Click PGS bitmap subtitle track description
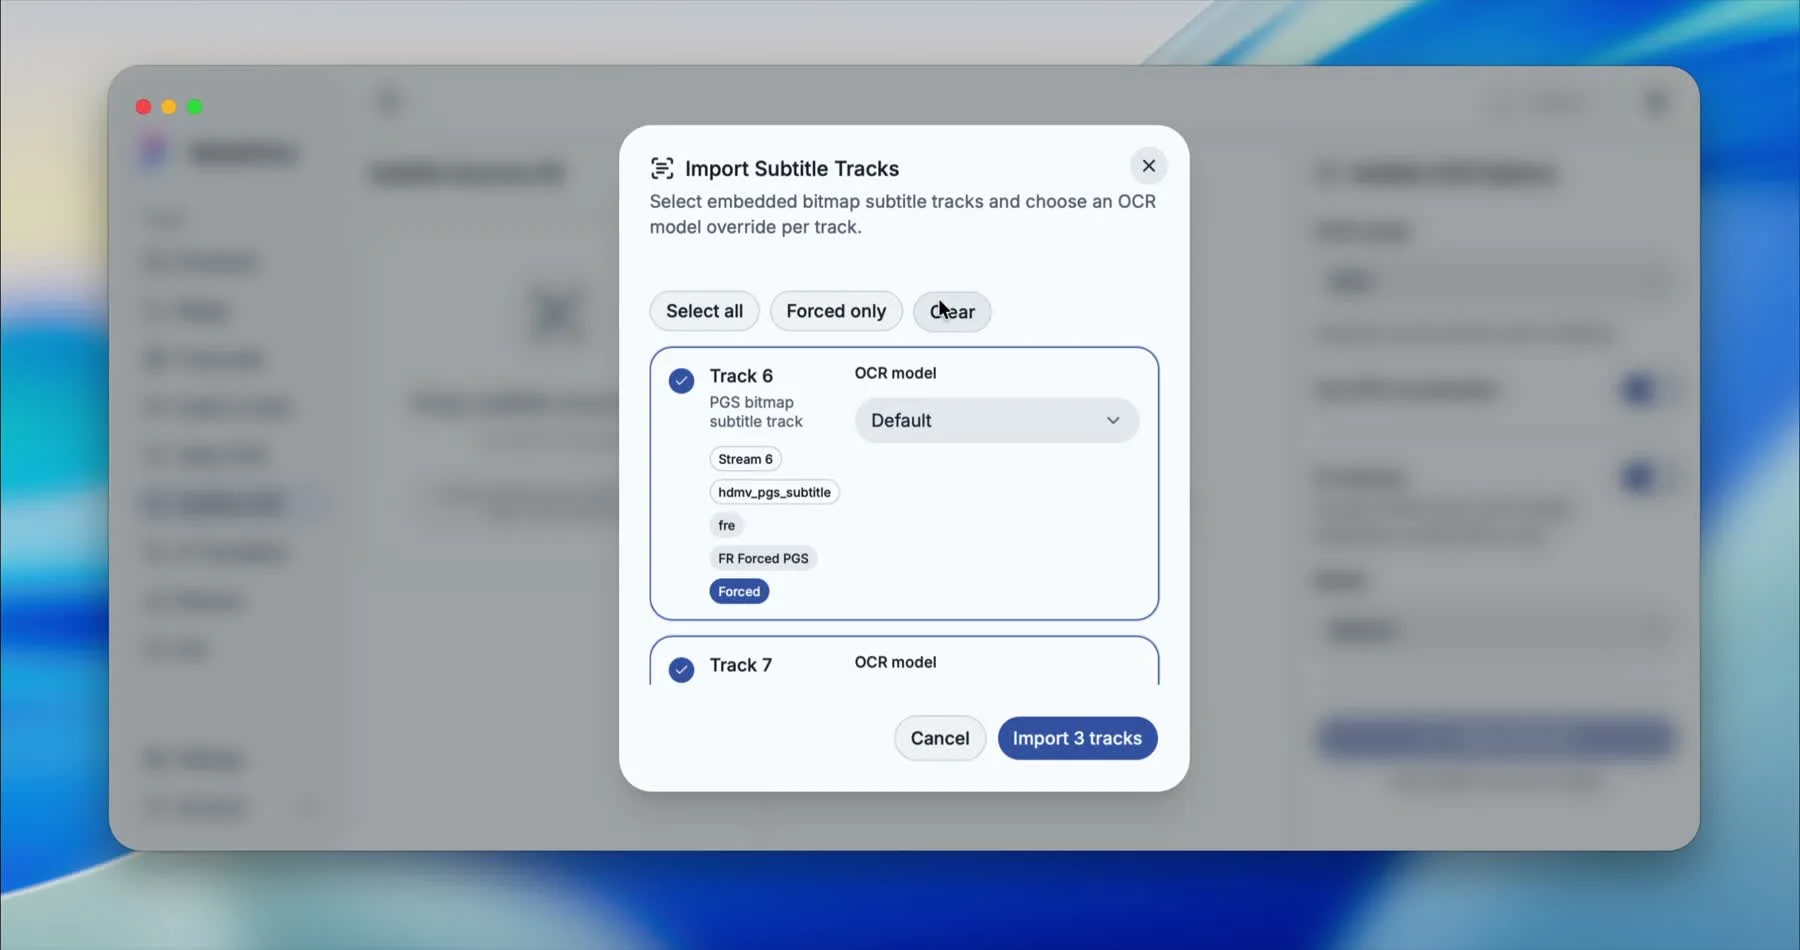The height and width of the screenshot is (950, 1800). (x=756, y=412)
